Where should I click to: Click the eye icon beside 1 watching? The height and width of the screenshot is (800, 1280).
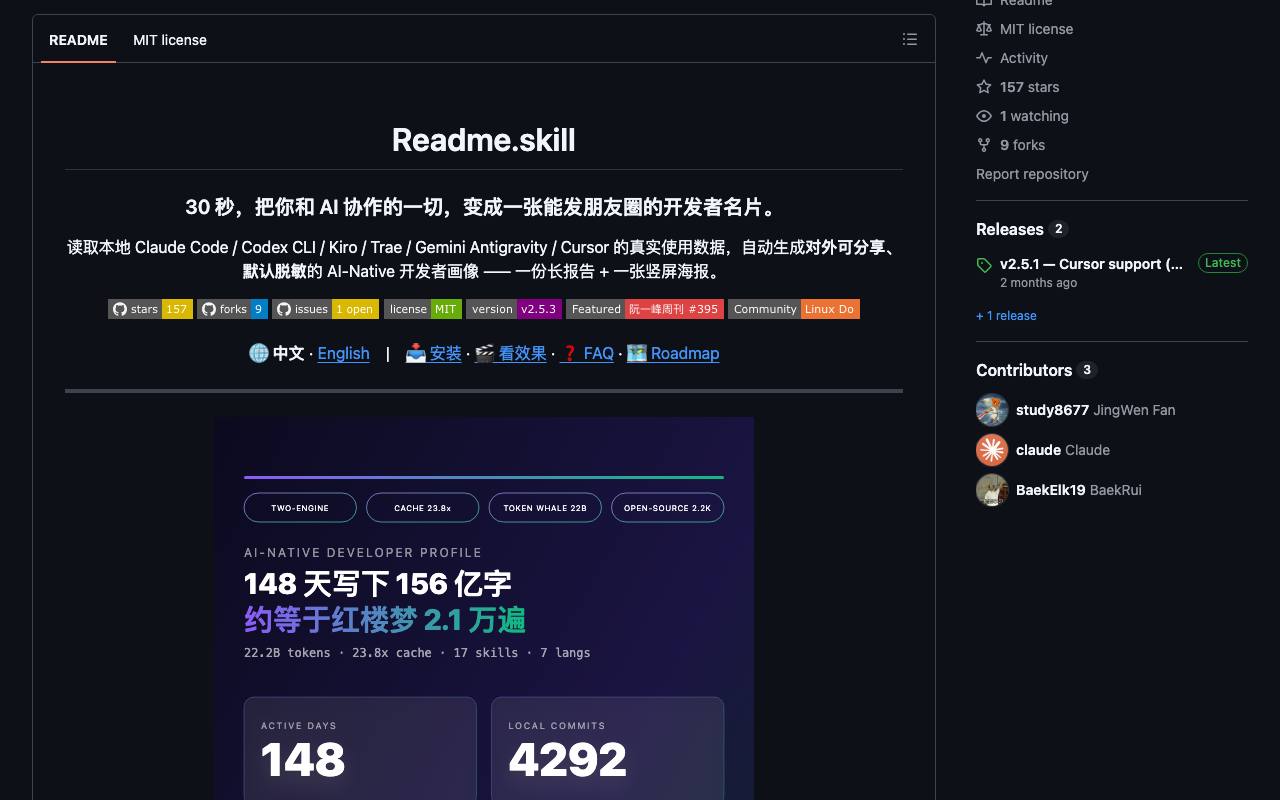point(984,116)
